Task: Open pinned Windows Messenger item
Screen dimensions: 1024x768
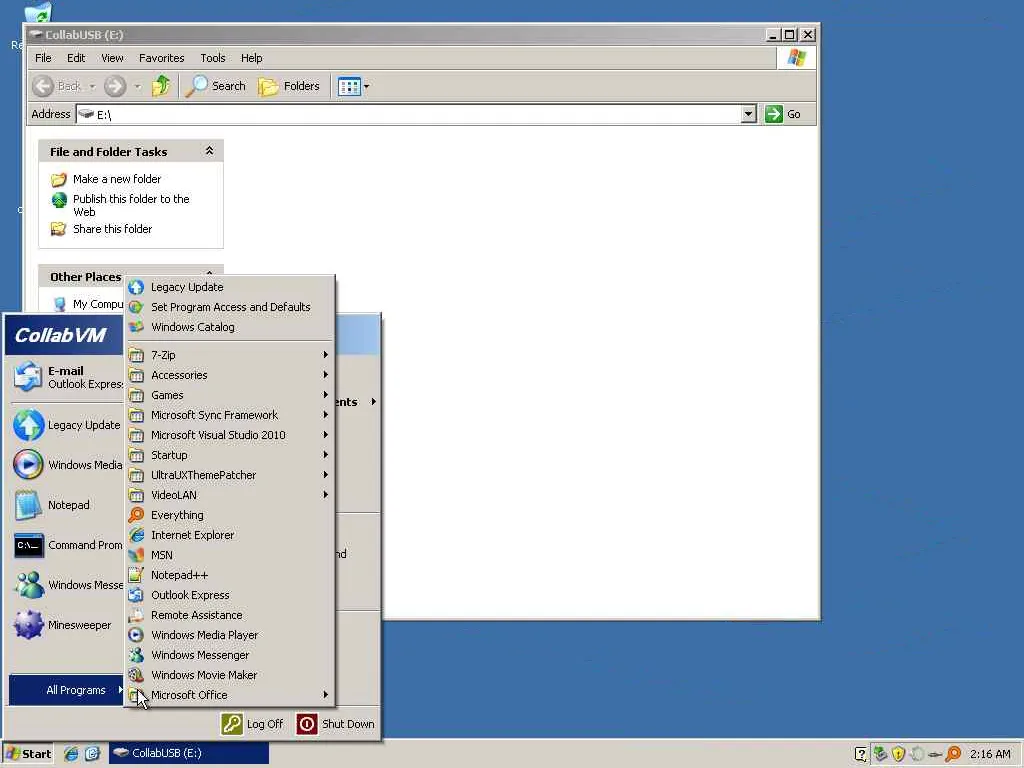Action: tap(67, 585)
